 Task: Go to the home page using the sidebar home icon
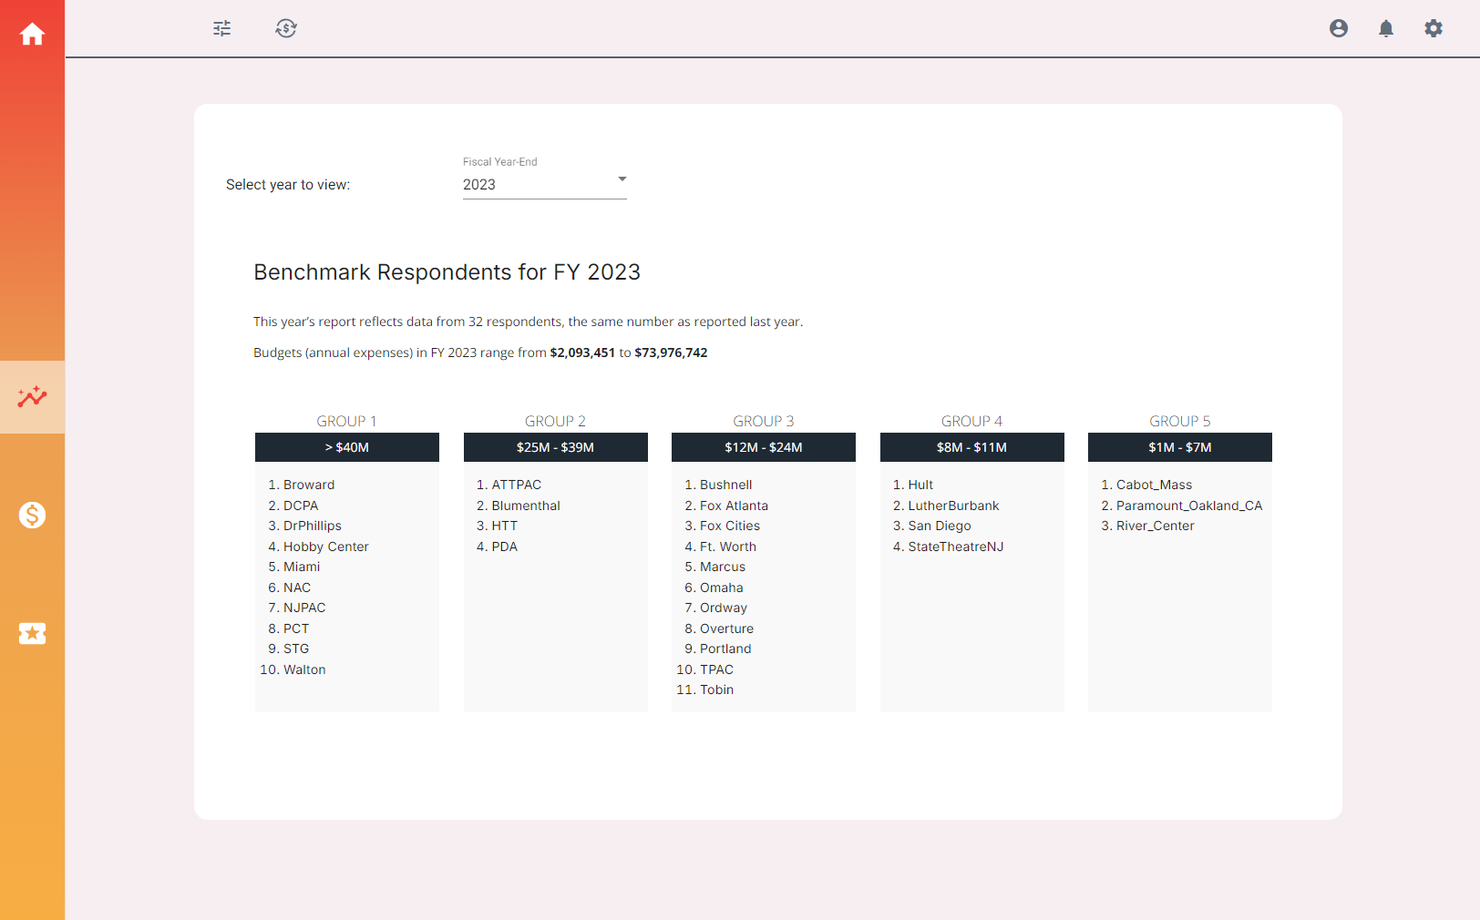33,33
